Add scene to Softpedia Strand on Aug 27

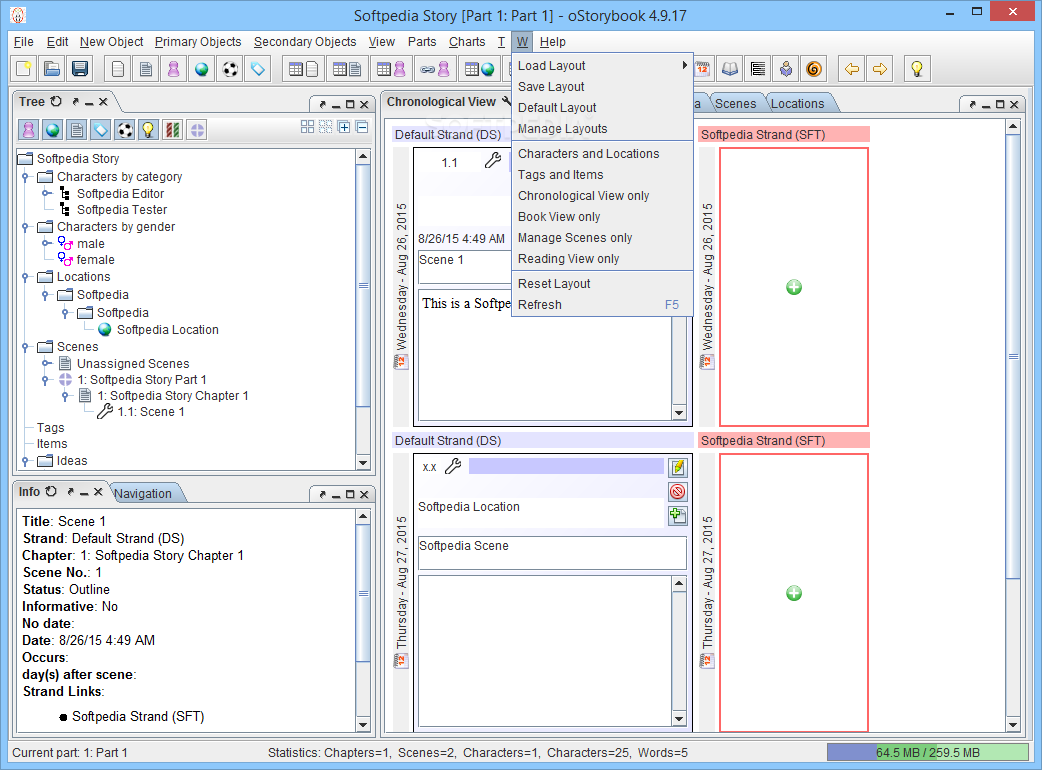click(x=793, y=593)
